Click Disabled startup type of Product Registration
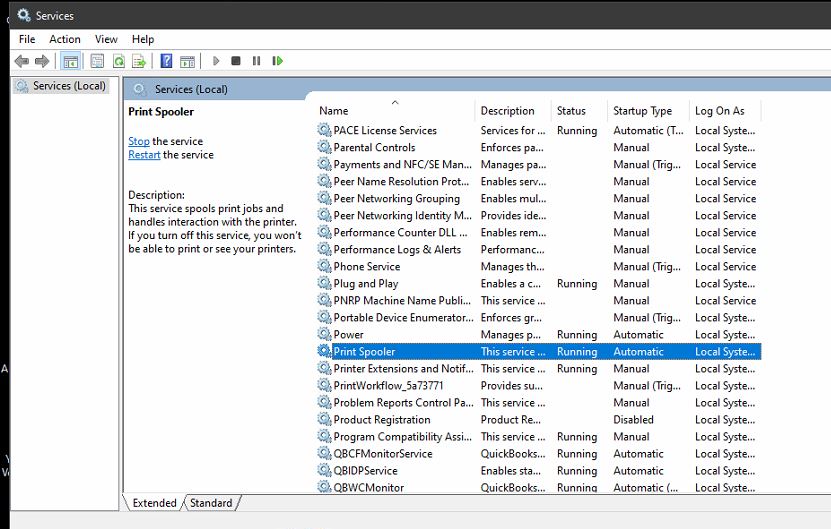831x529 pixels. coord(633,419)
